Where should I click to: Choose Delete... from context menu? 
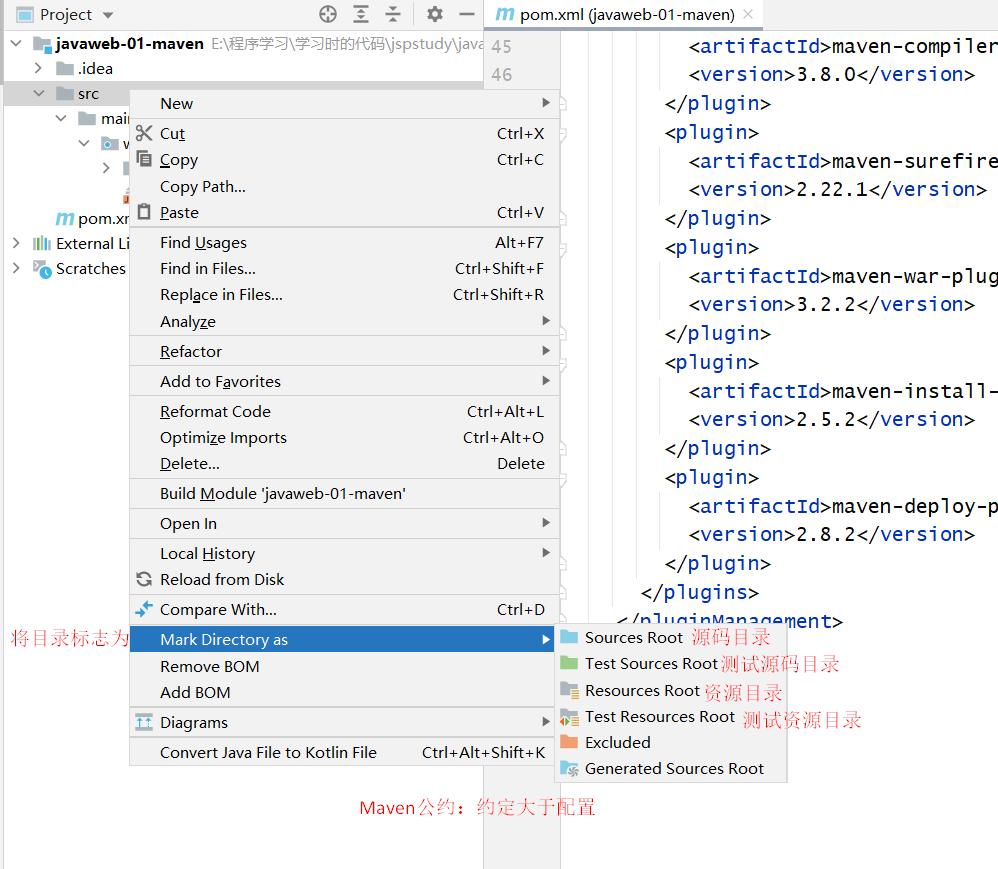pos(344,463)
